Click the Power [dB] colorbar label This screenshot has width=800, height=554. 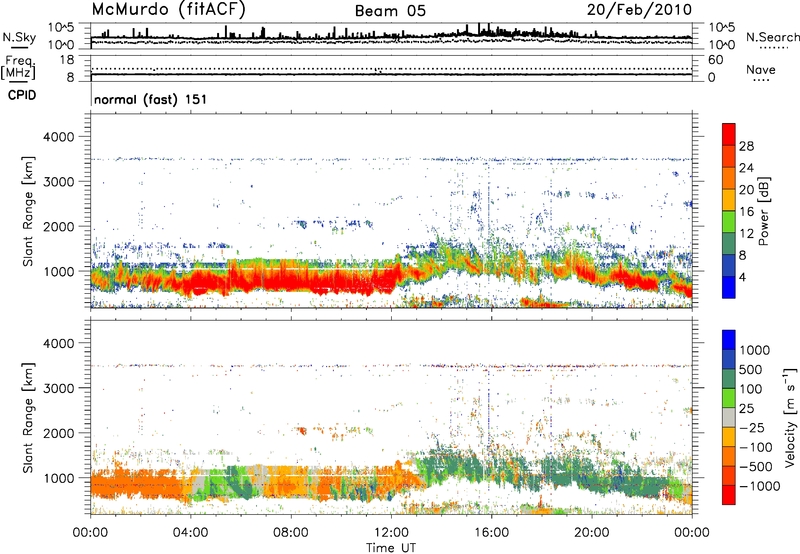764,211
